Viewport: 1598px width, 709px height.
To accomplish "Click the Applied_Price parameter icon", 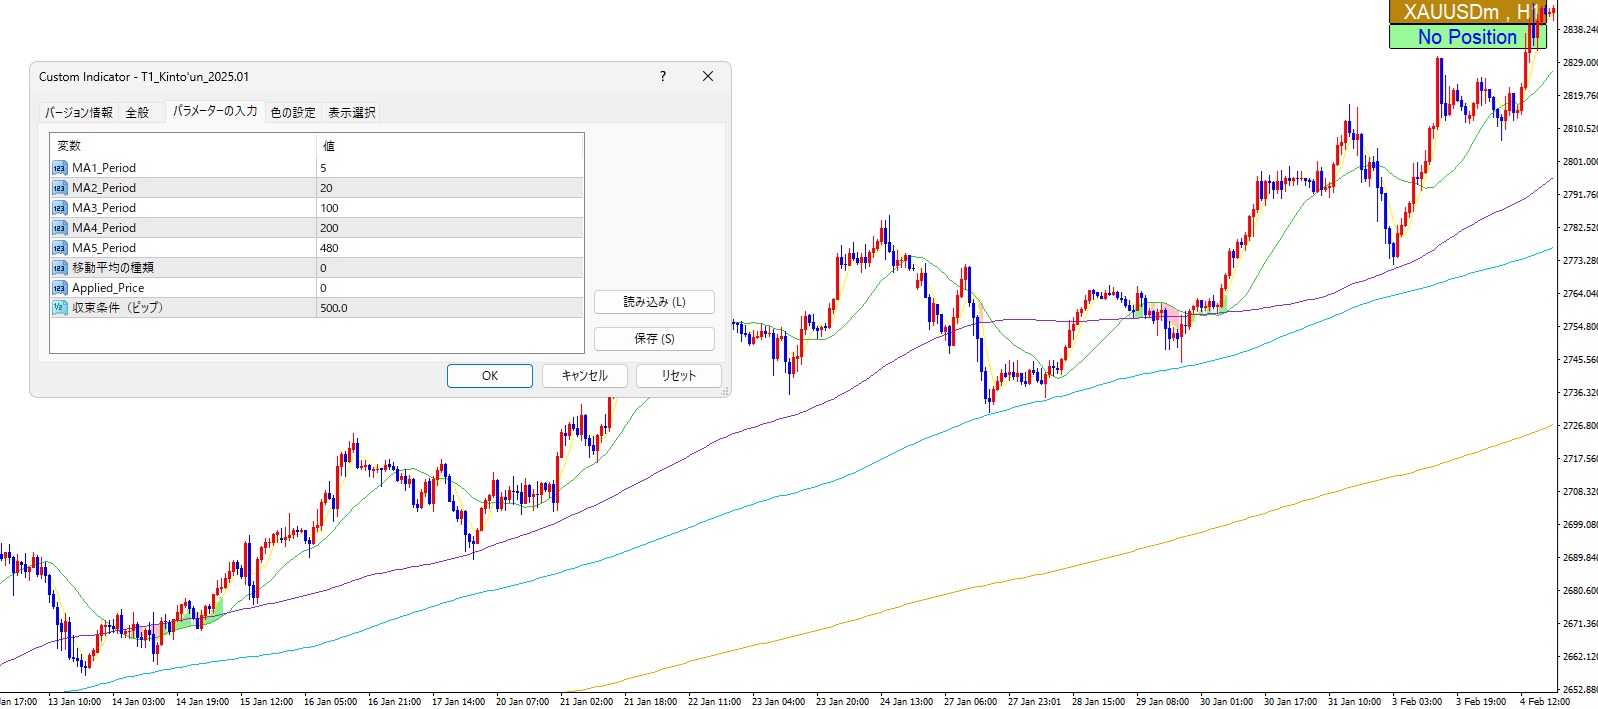I will pos(59,288).
